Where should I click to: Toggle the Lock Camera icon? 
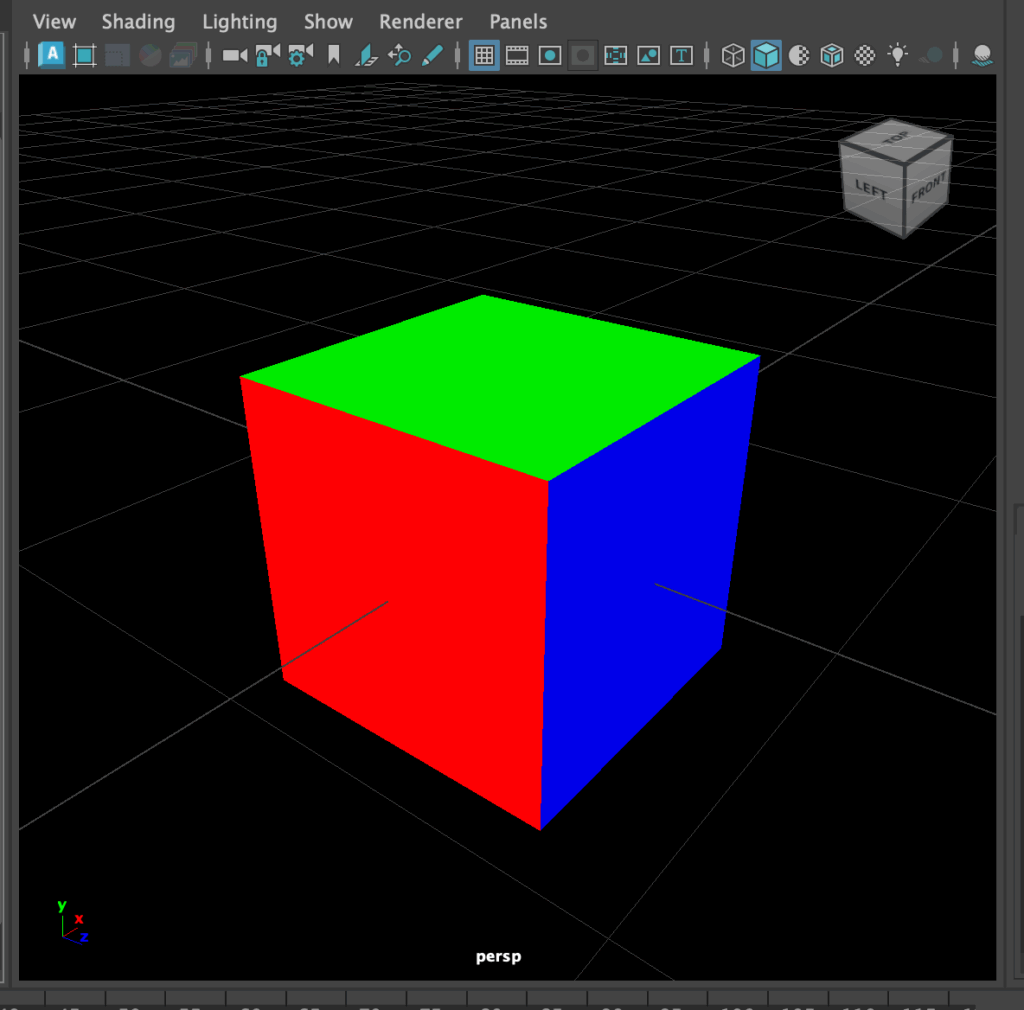click(267, 56)
